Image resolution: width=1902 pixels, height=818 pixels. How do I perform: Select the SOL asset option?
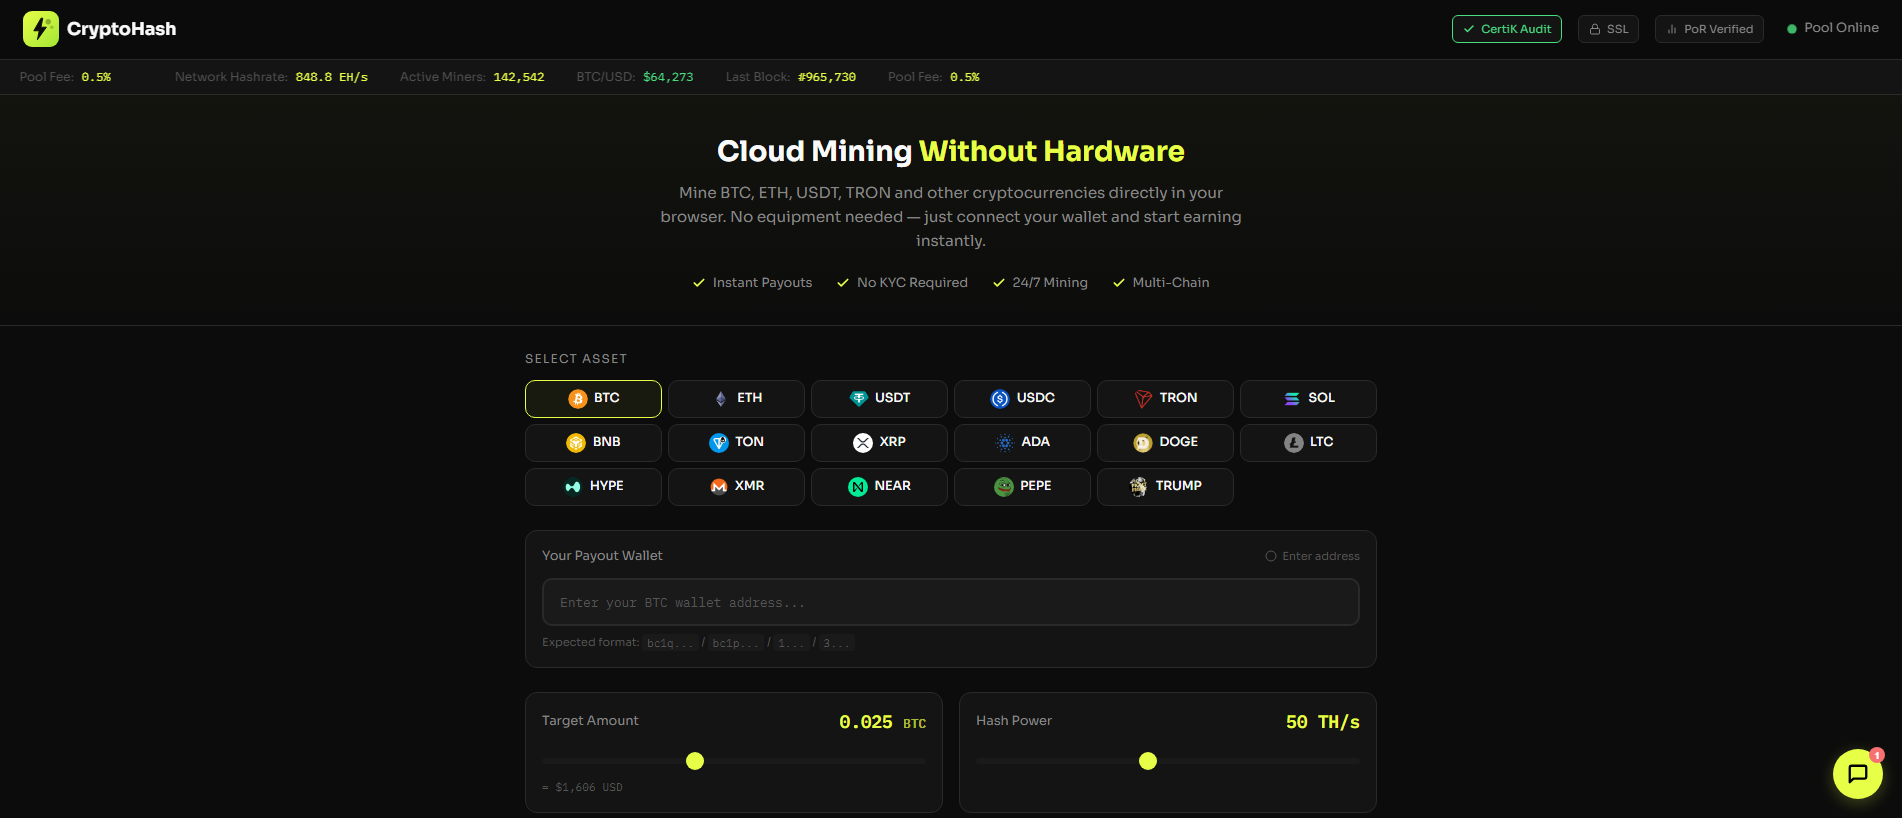[x=1308, y=398]
